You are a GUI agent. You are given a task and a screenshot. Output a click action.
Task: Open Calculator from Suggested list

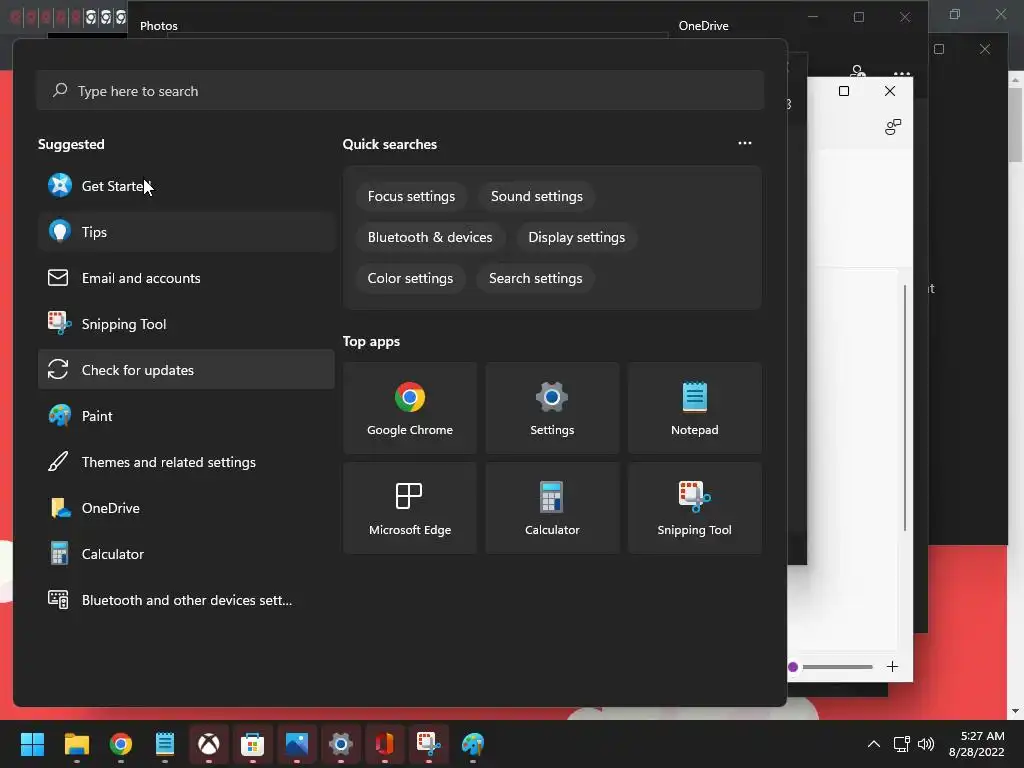[186, 554]
